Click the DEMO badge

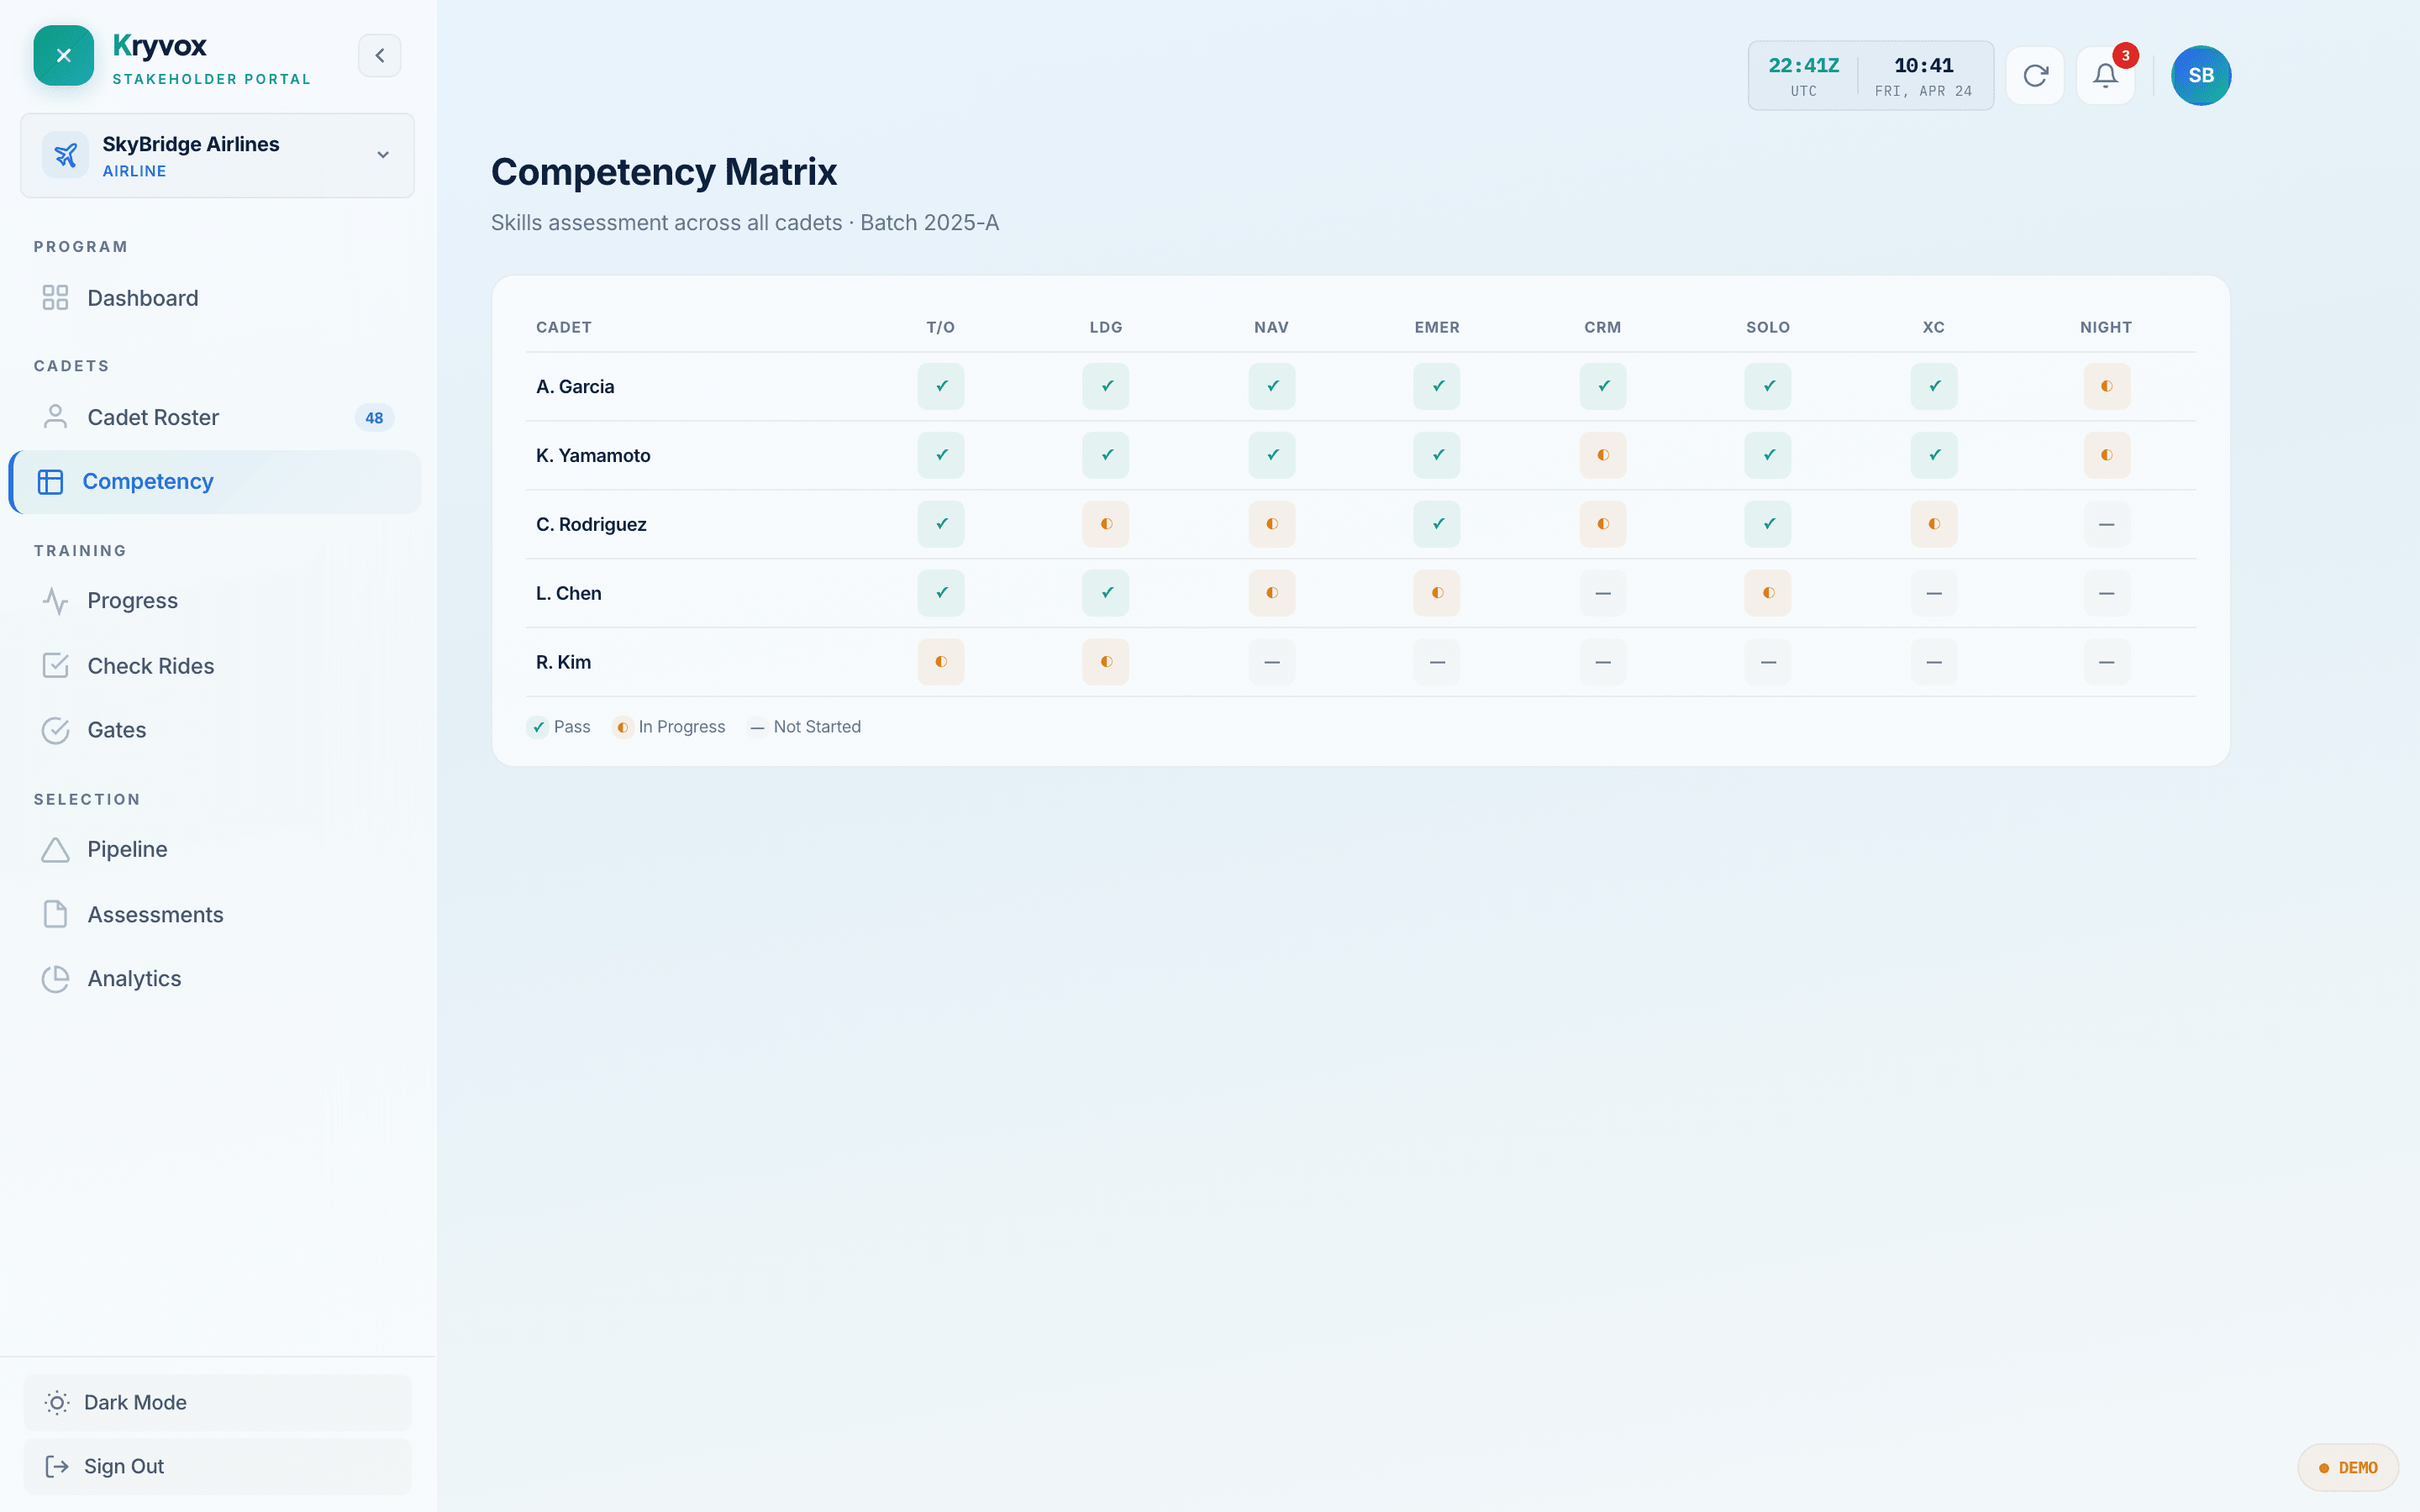coord(2347,1467)
